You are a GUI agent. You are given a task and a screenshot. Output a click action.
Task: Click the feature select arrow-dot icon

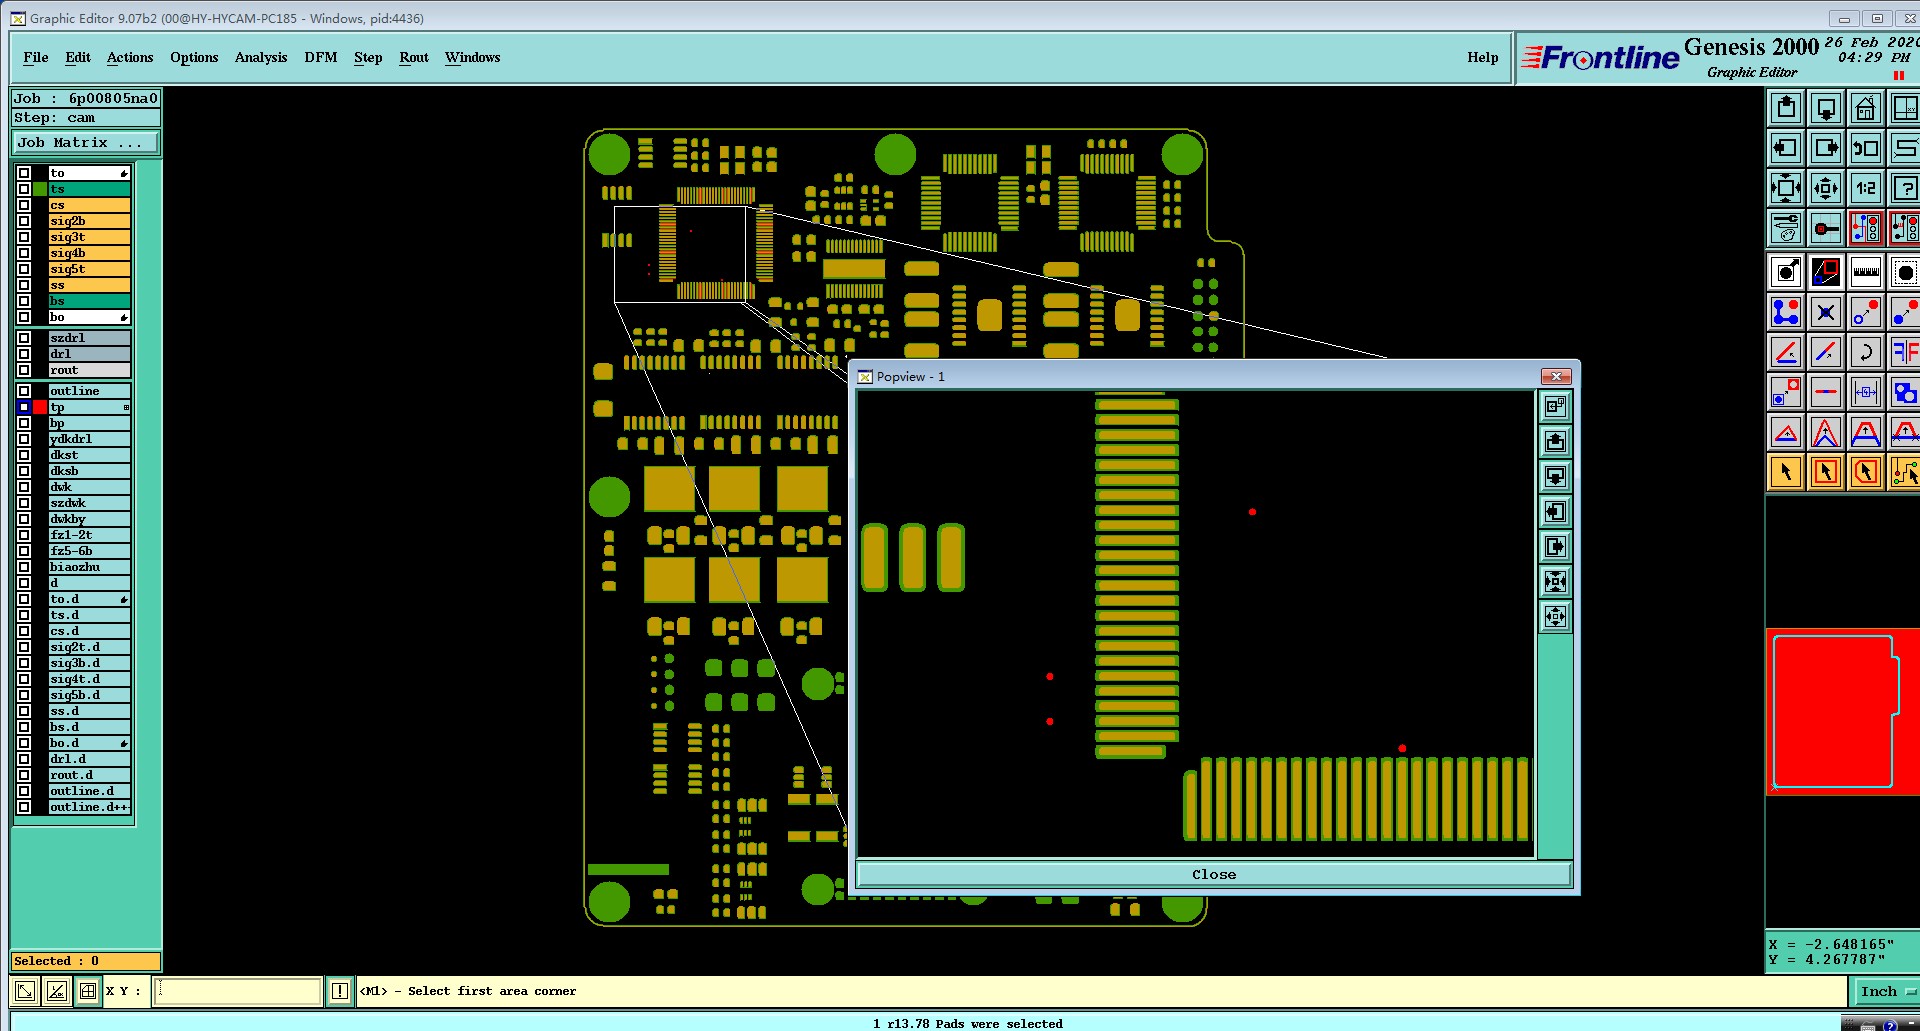tap(1786, 272)
